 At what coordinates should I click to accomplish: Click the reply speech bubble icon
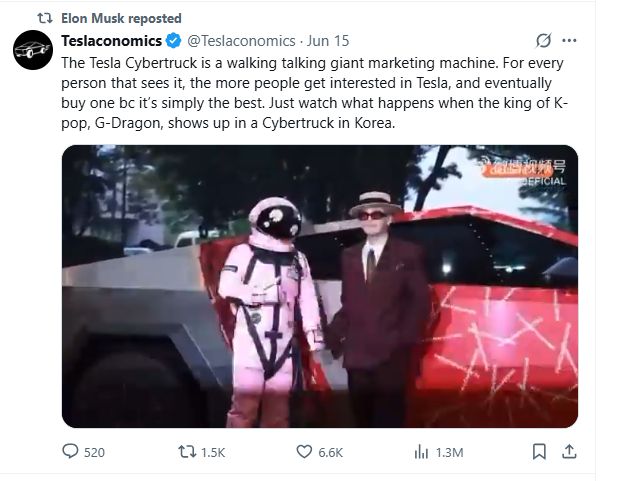70,452
